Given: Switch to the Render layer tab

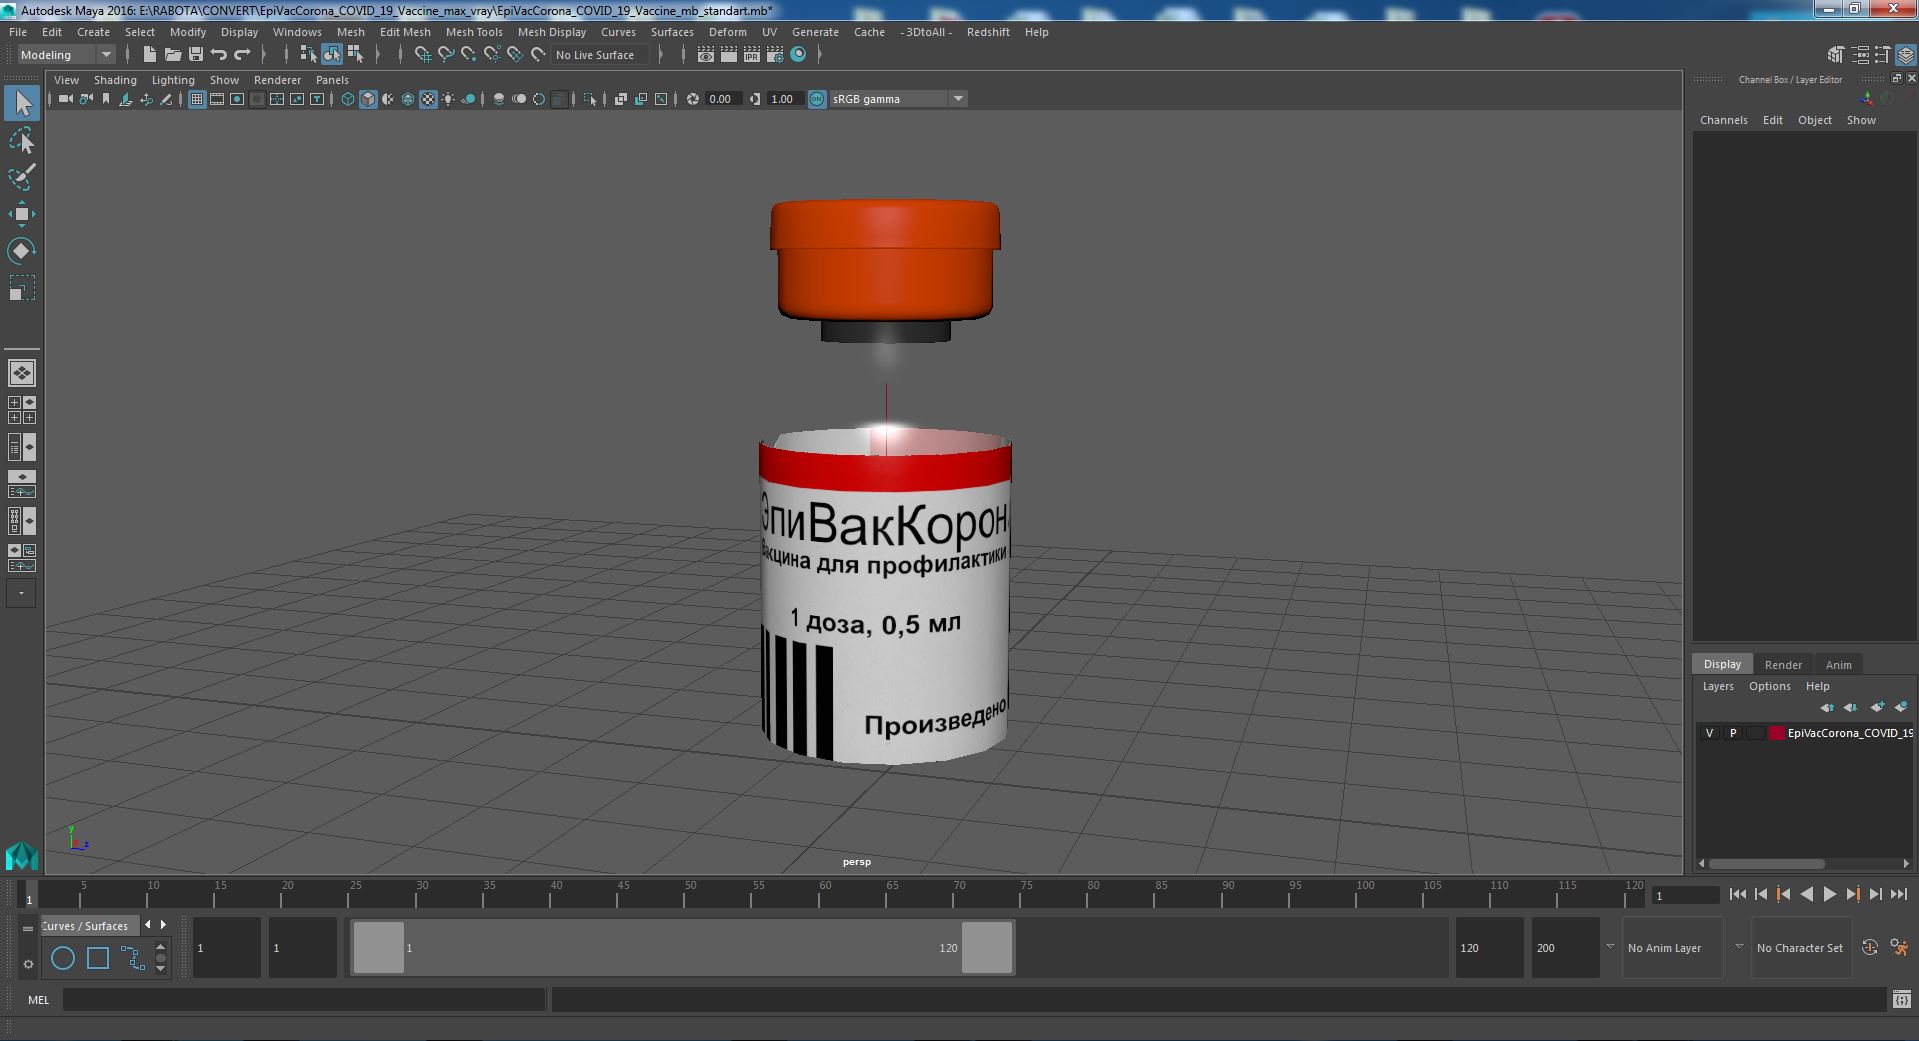Looking at the screenshot, I should pos(1783,665).
